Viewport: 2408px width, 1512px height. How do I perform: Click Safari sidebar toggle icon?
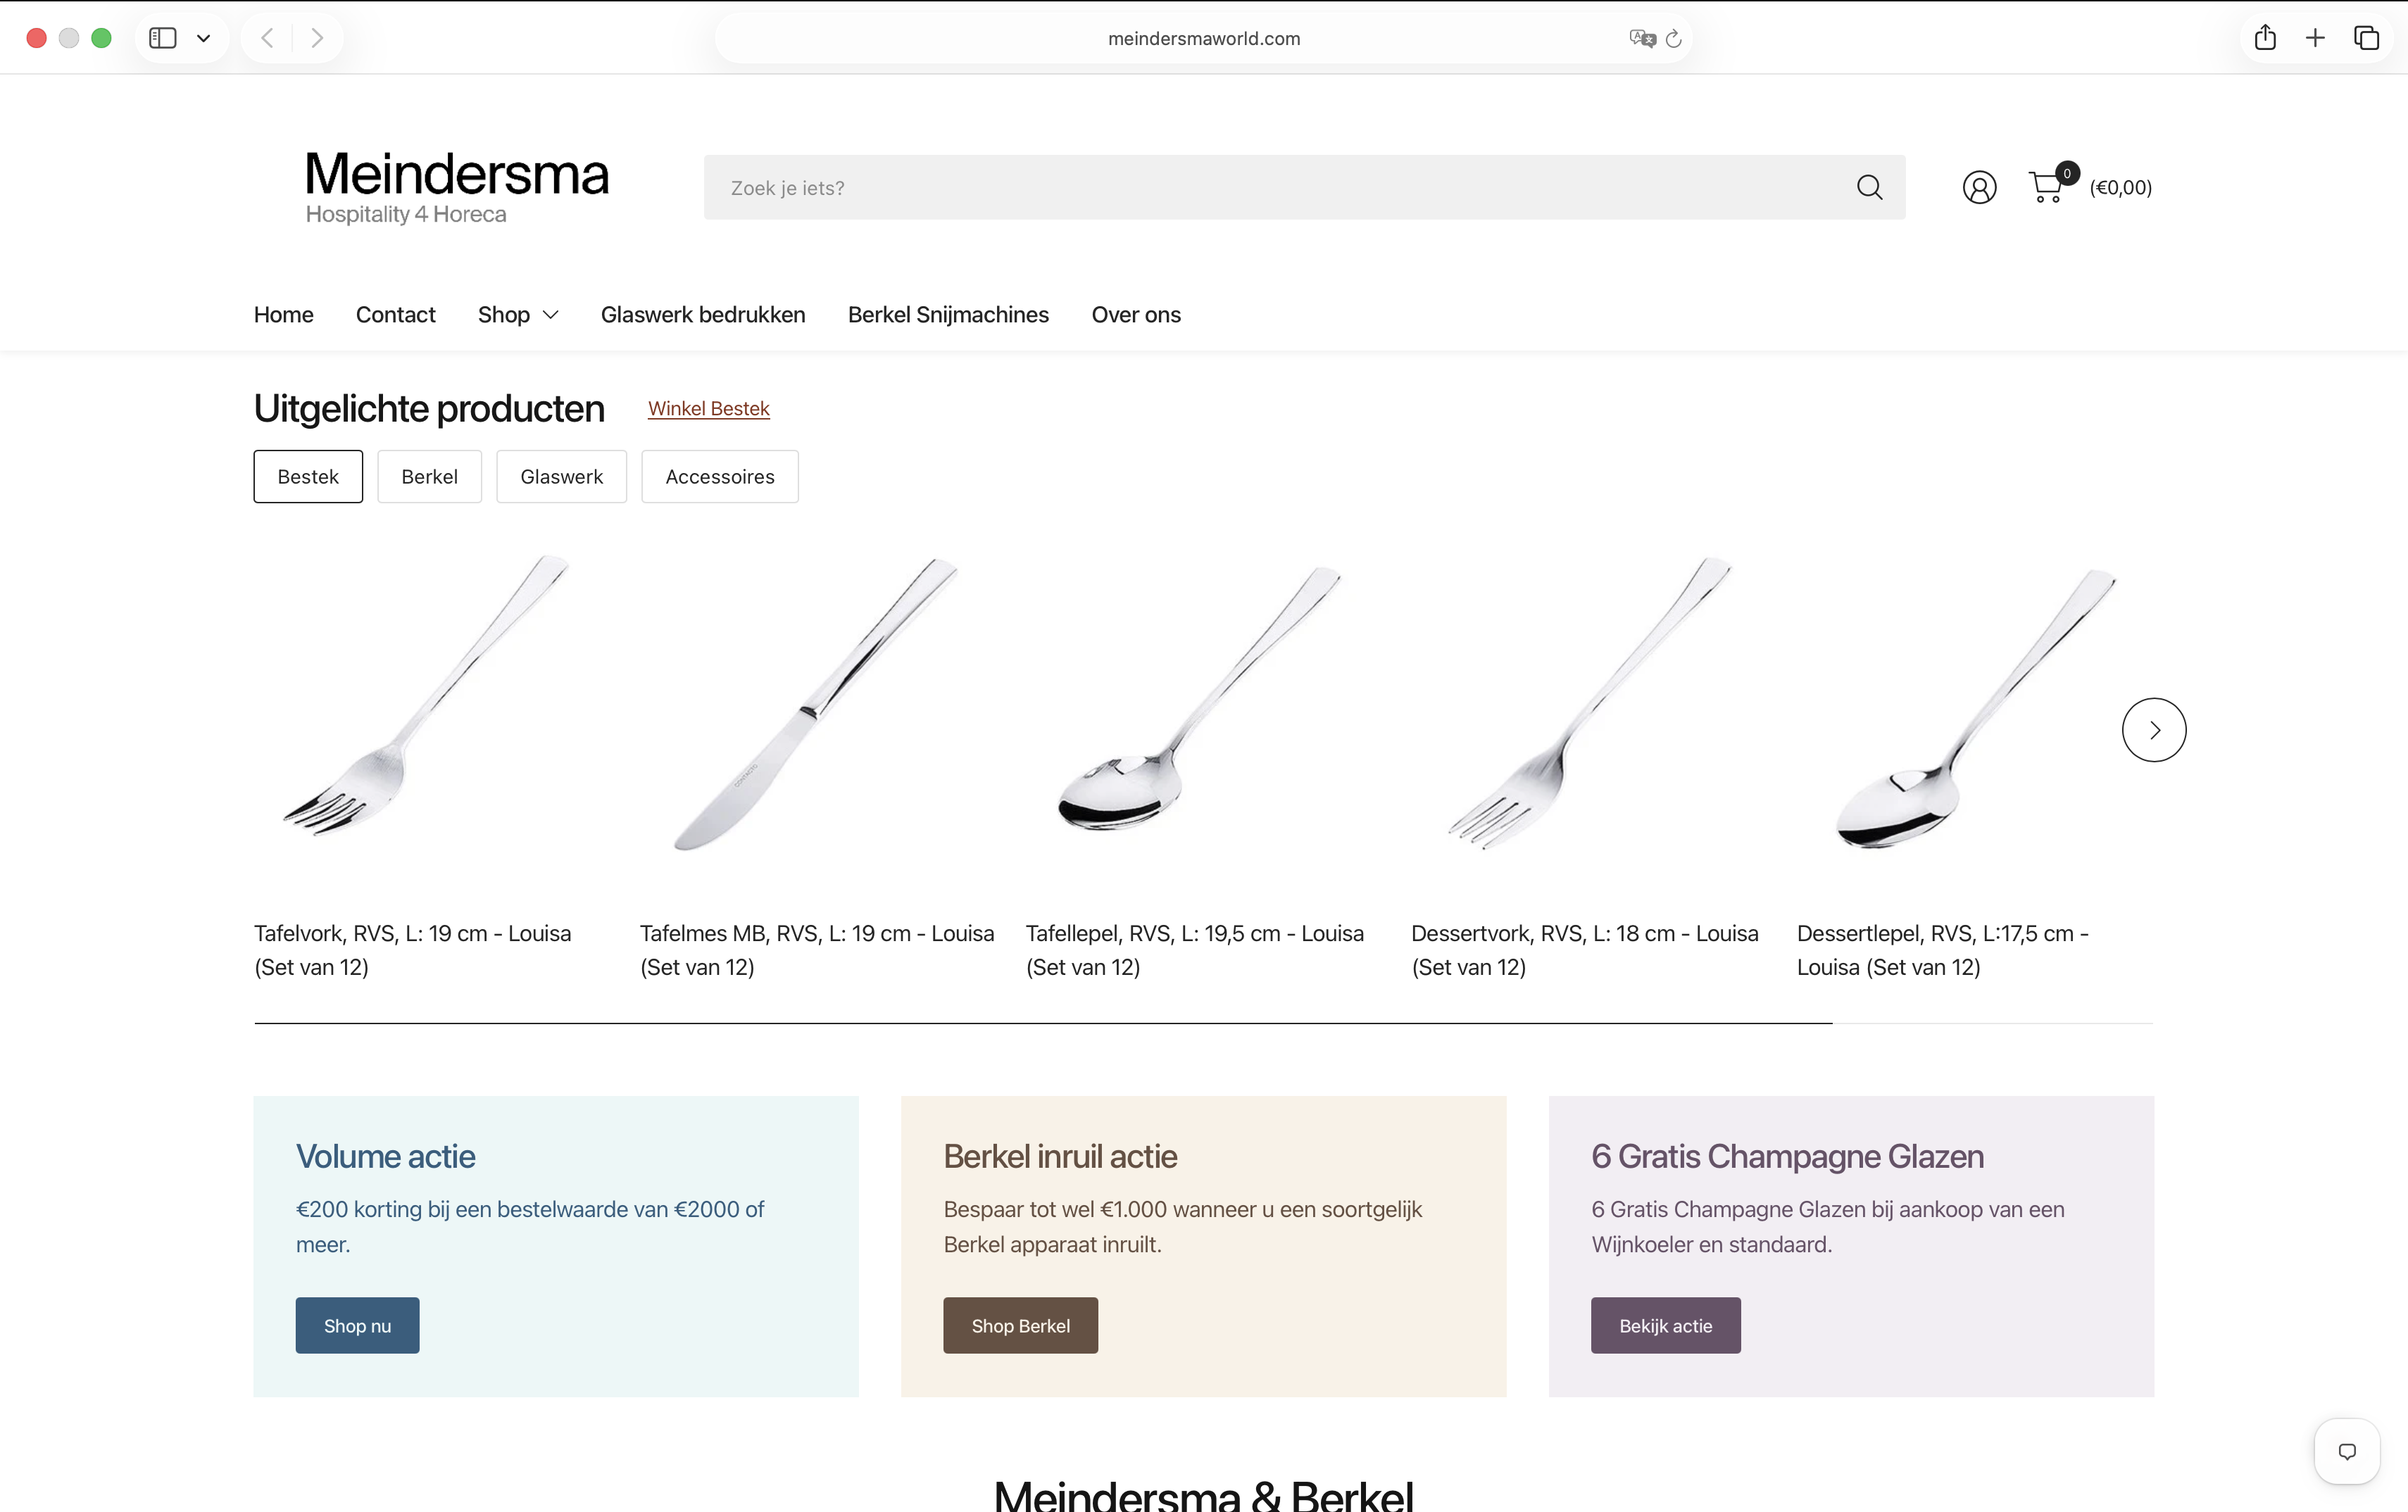pyautogui.click(x=162, y=38)
